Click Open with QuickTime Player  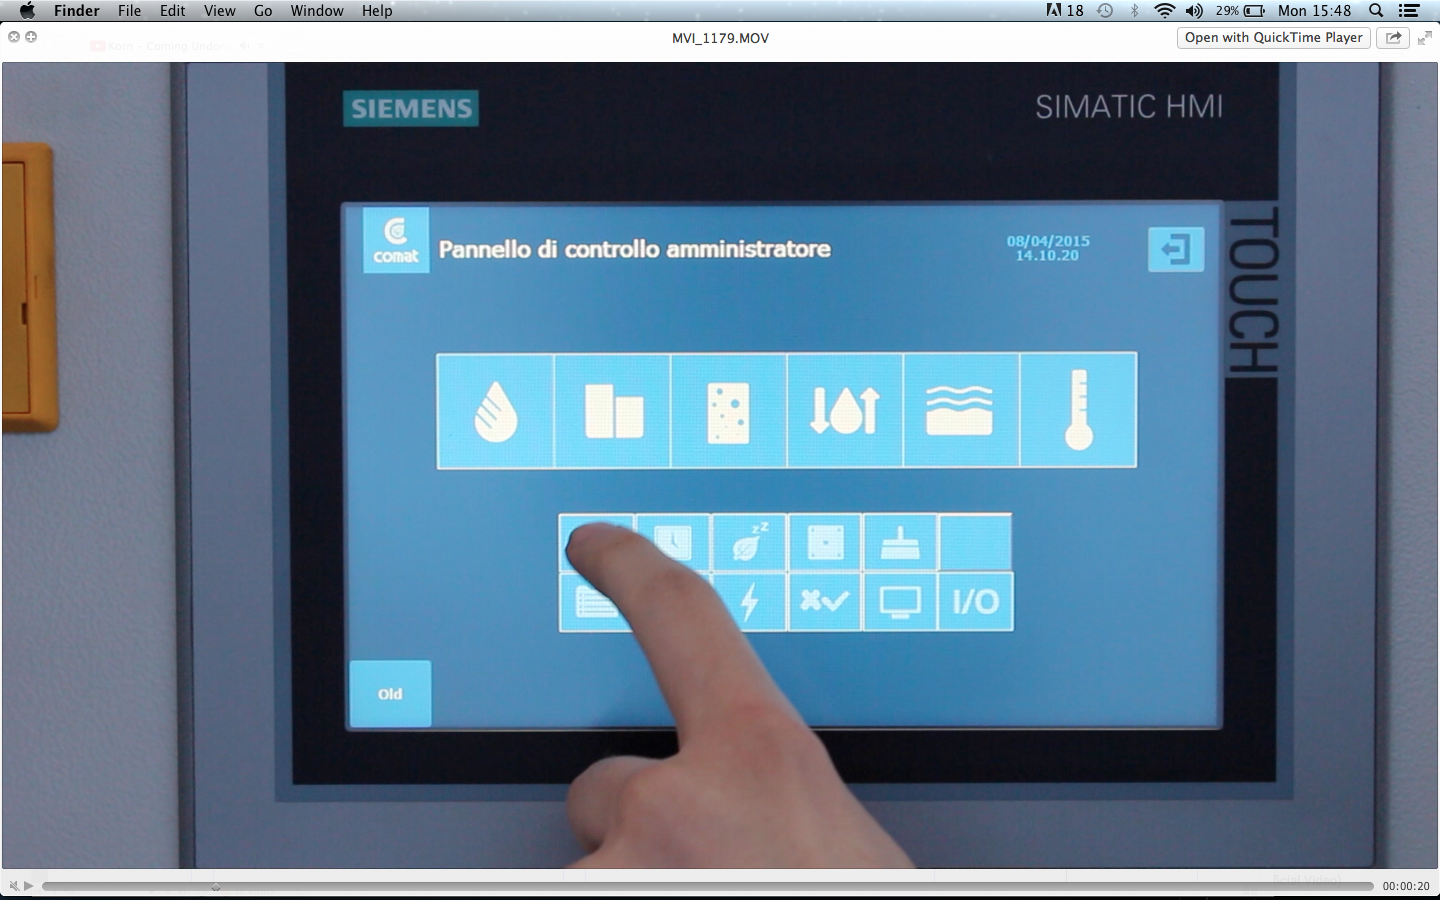[1272, 37]
